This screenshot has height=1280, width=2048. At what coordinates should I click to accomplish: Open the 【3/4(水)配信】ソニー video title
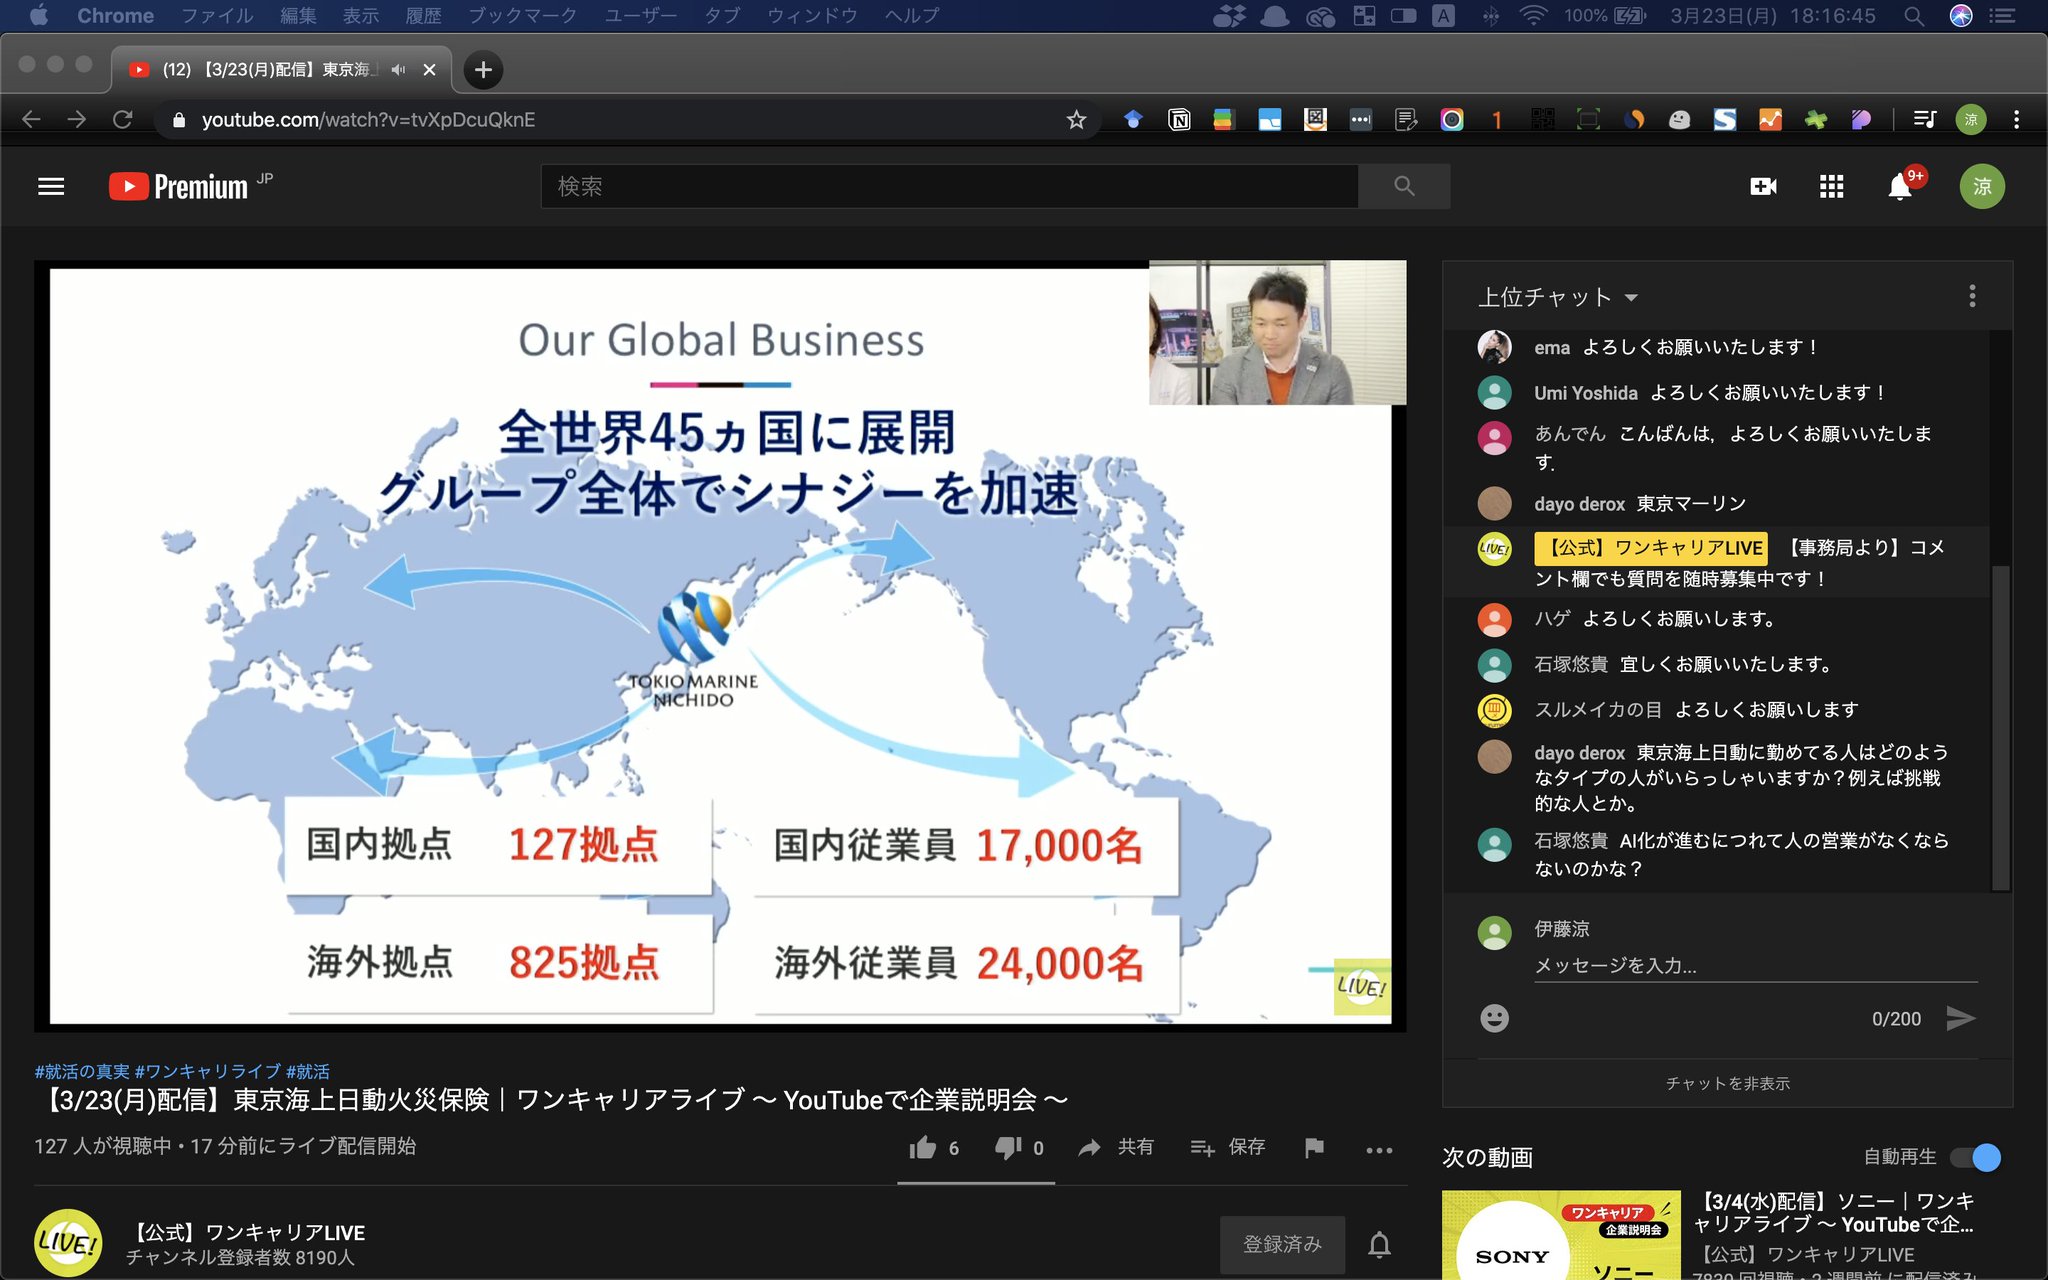click(x=1834, y=1212)
